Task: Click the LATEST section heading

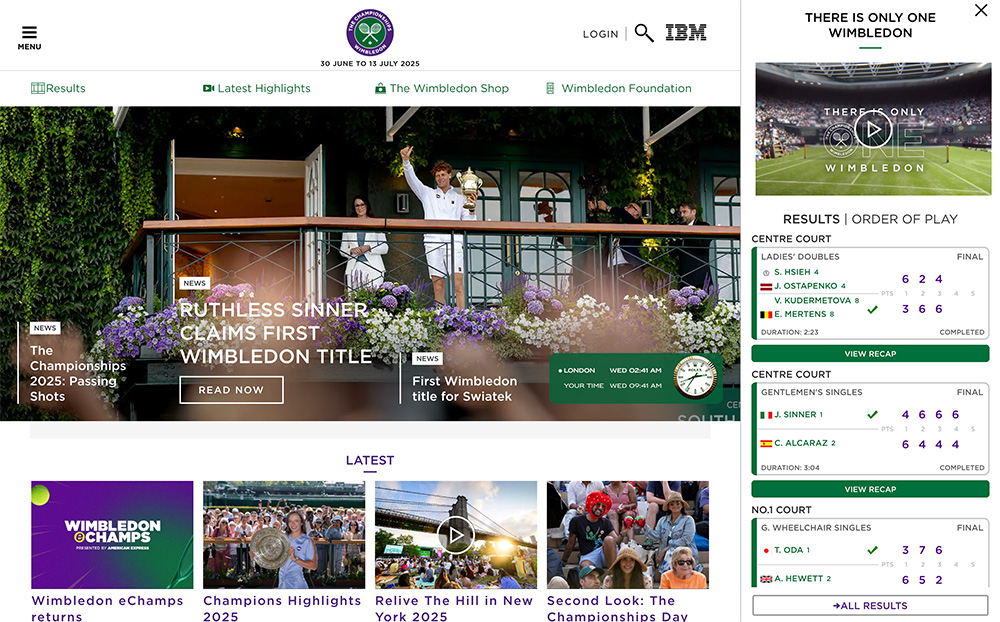Action: click(370, 461)
